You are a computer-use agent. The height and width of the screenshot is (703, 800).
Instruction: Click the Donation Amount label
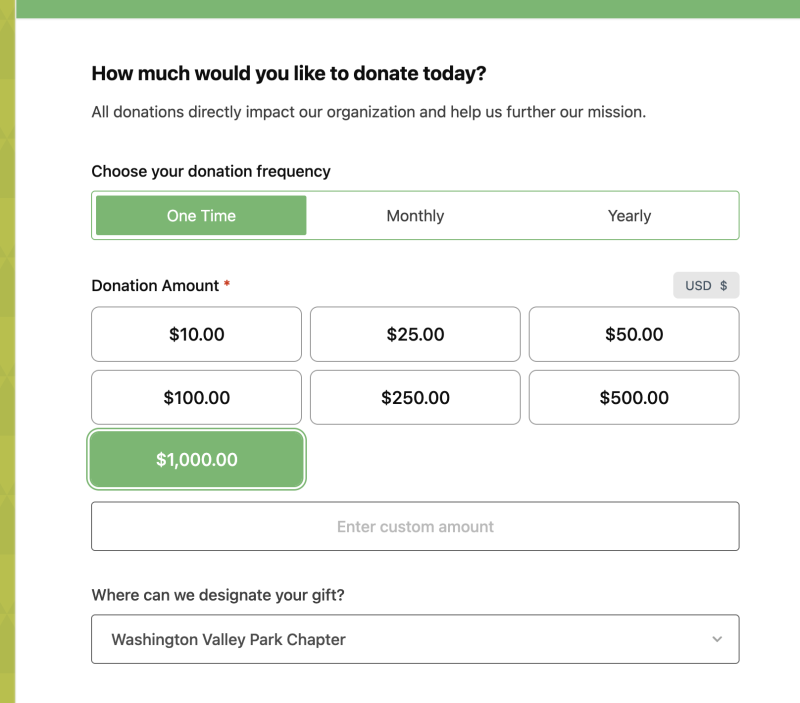(x=155, y=285)
